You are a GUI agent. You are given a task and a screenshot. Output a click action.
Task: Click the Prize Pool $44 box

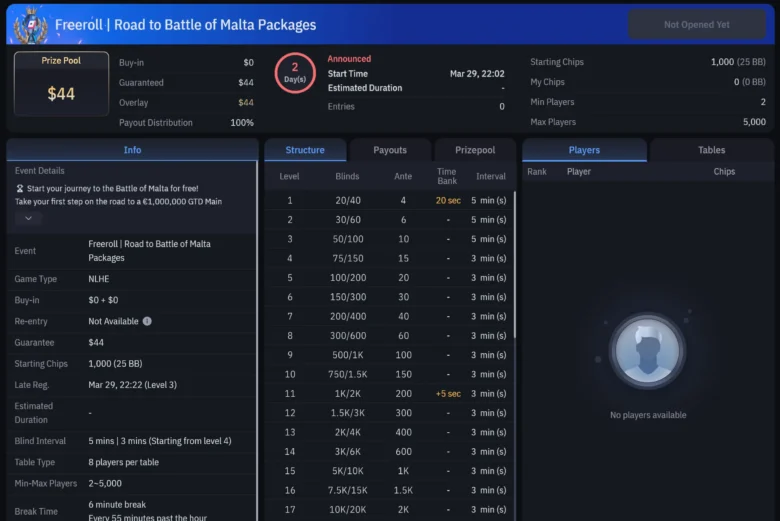pos(61,83)
